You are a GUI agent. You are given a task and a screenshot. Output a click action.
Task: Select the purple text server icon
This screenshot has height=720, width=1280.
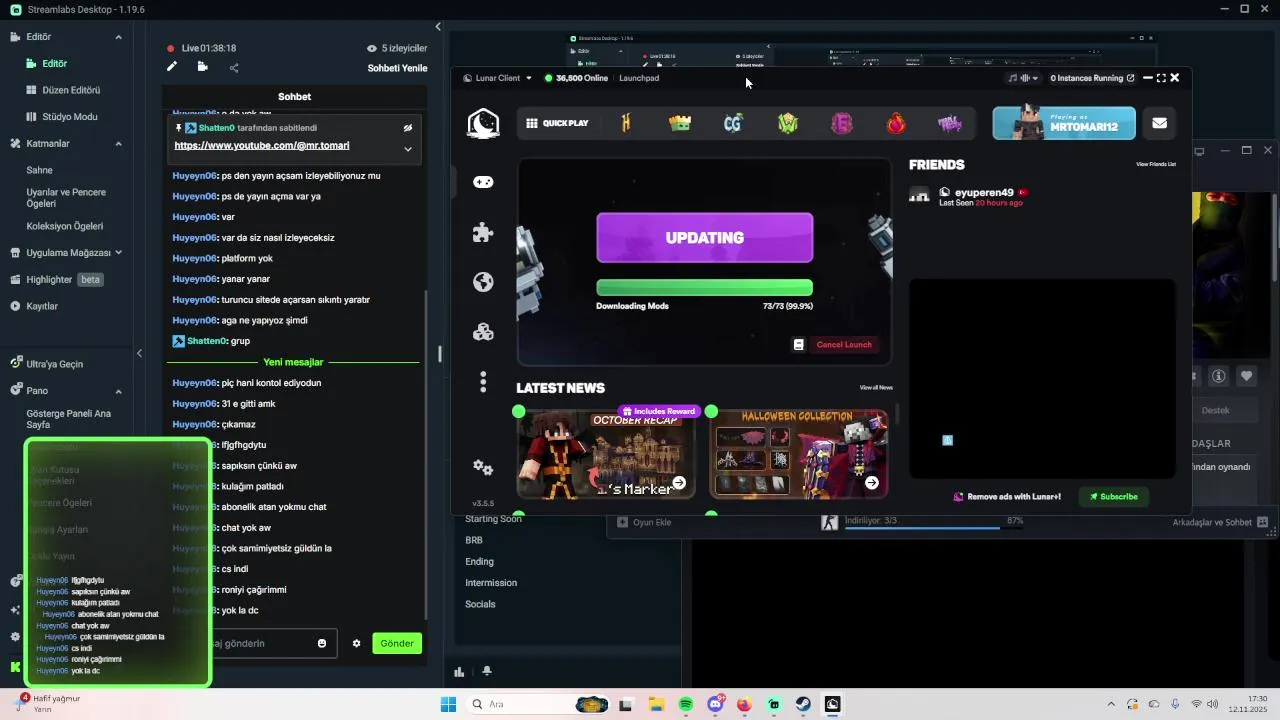[949, 123]
